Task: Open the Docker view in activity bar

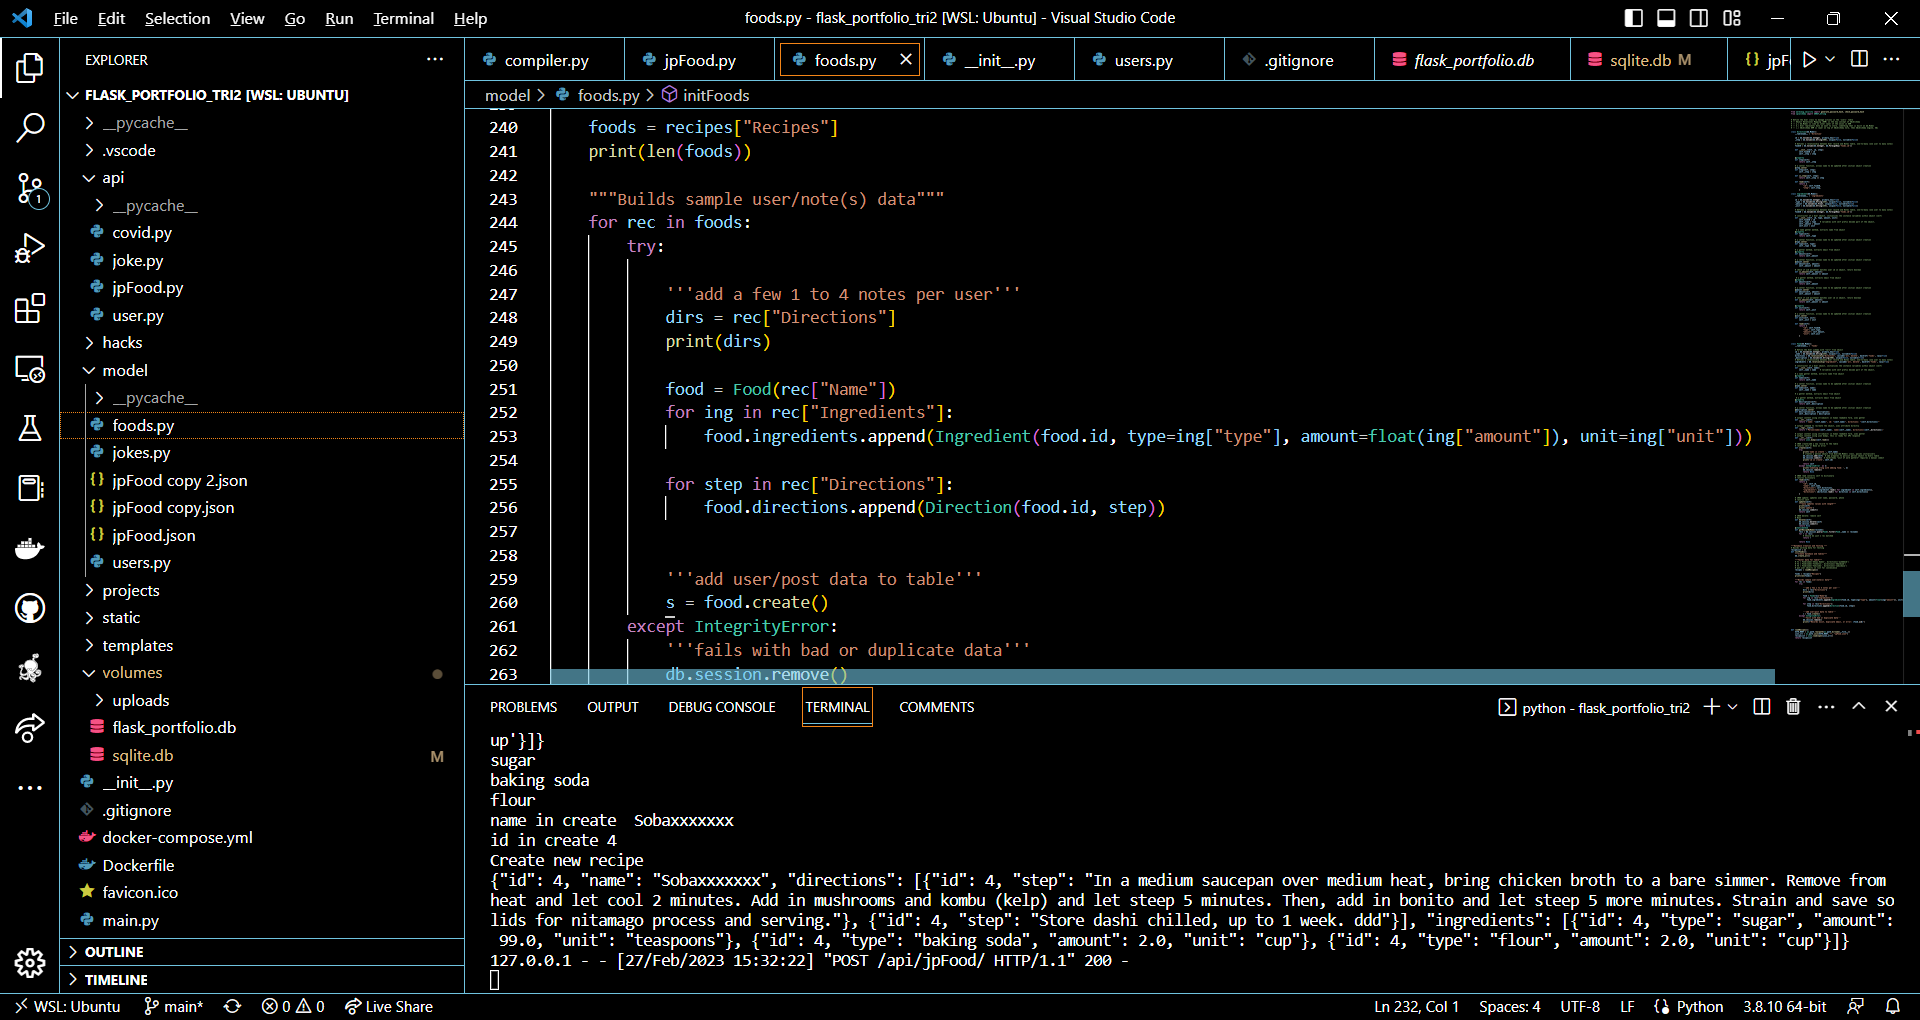Action: click(x=30, y=548)
